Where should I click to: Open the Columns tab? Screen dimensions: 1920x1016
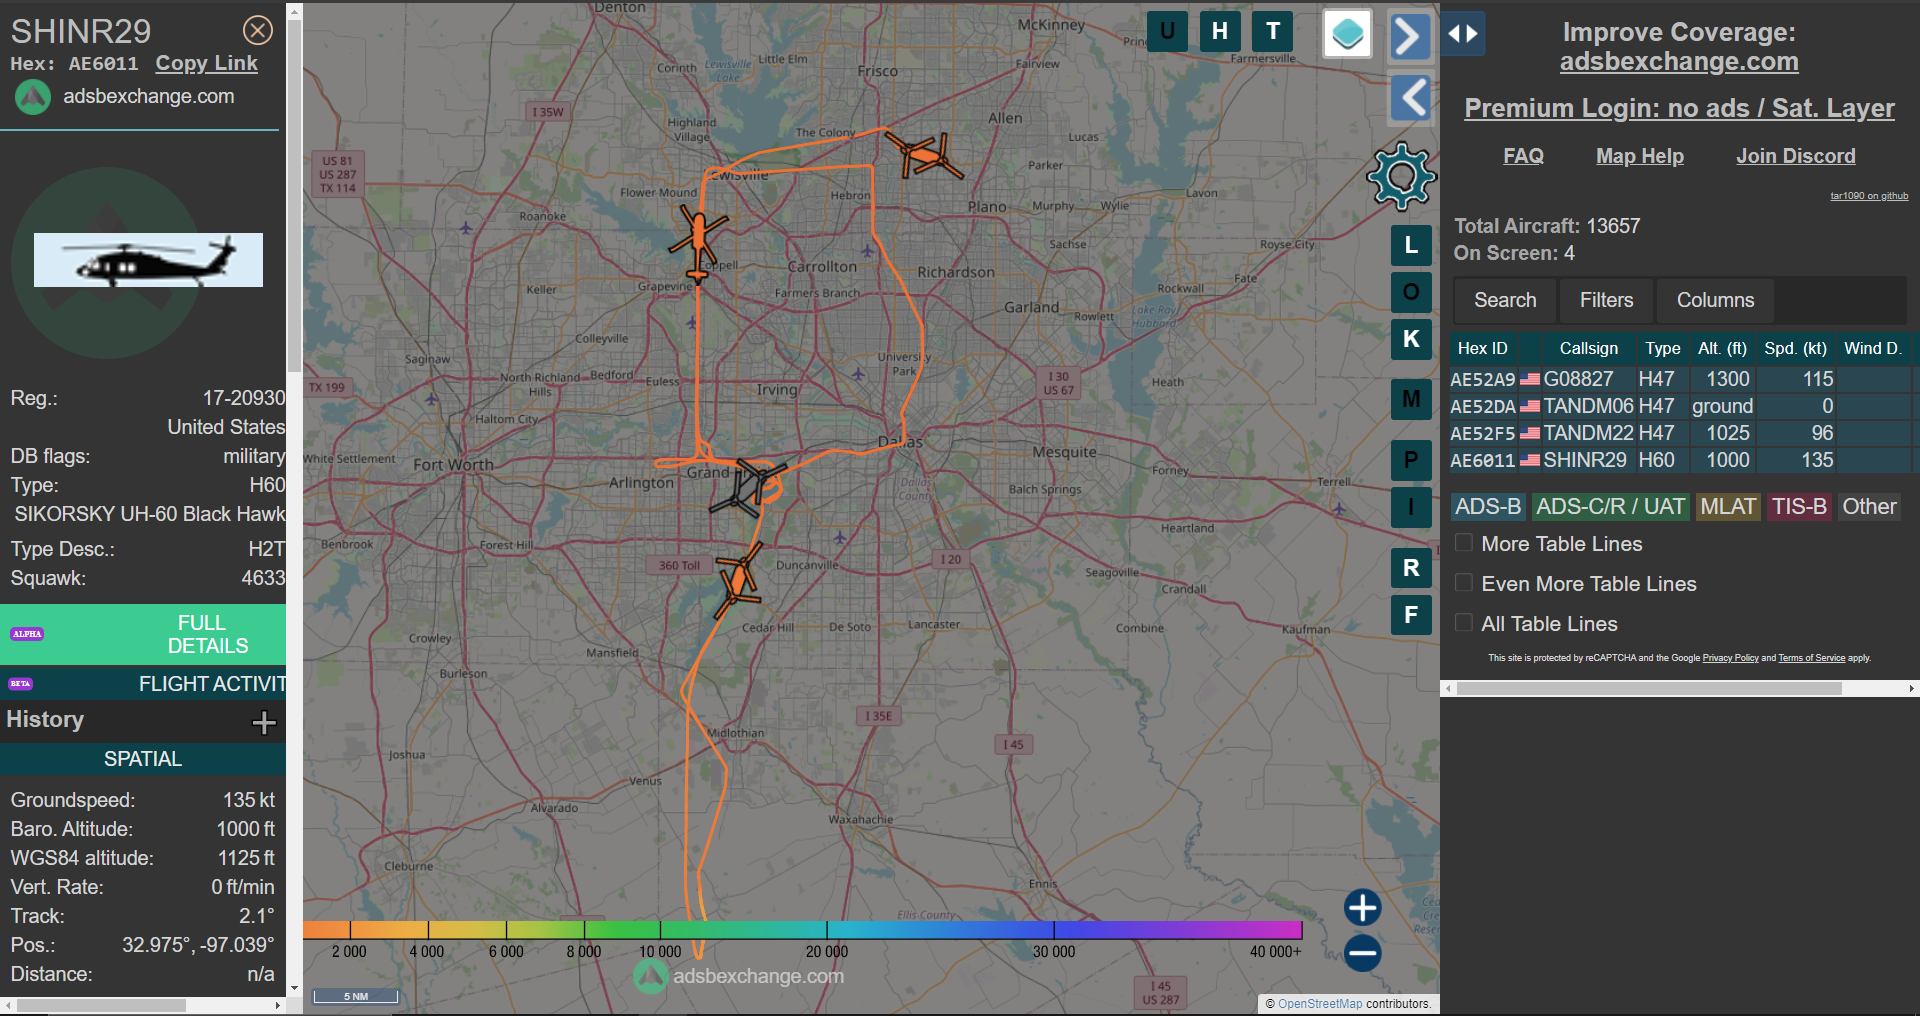coord(1715,300)
